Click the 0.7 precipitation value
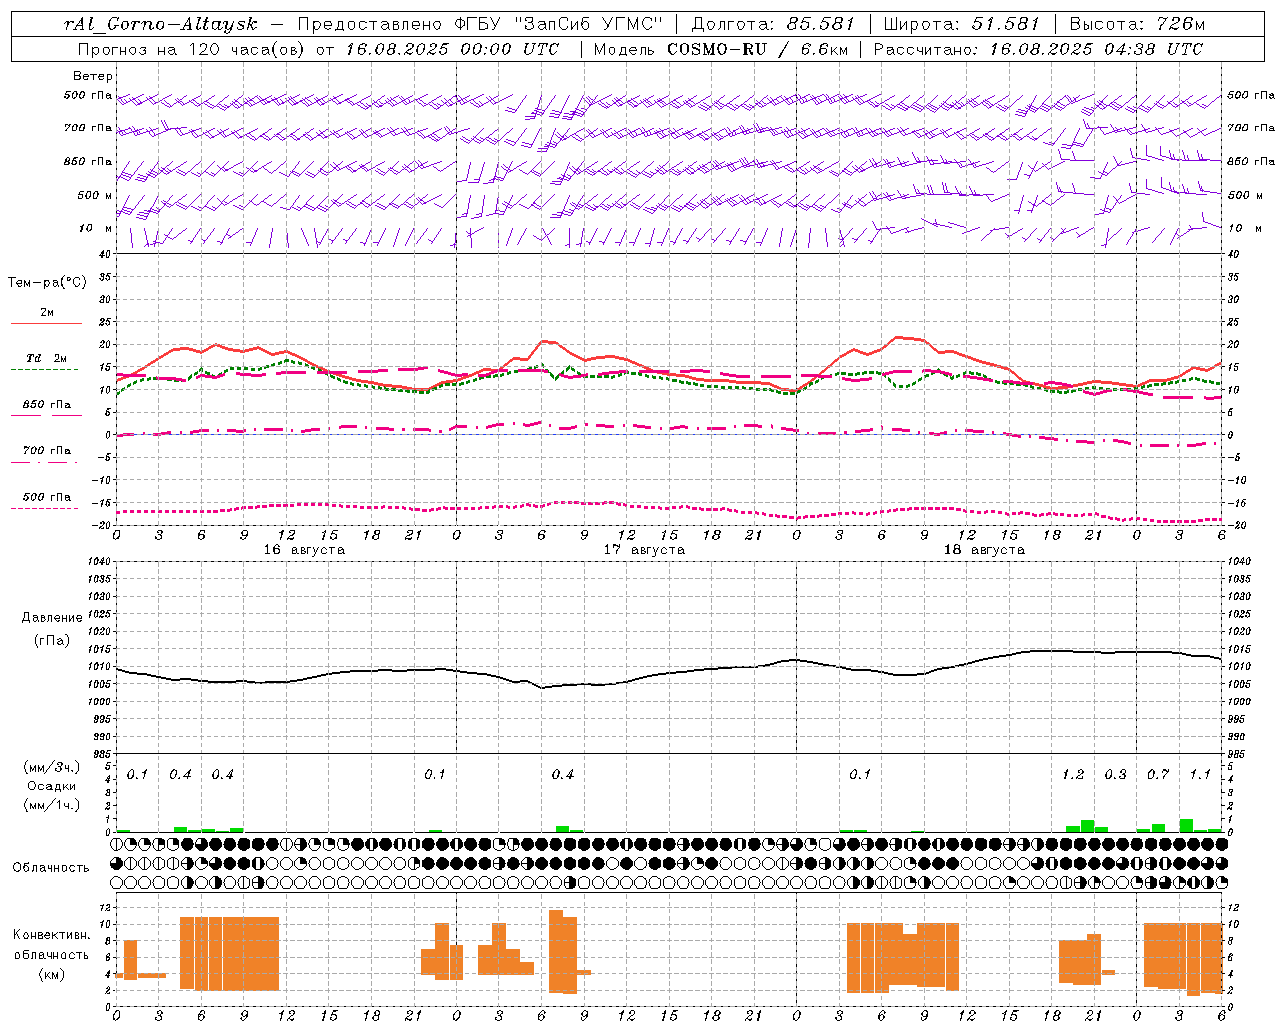This screenshot has width=1280, height=1024. pos(1158,774)
